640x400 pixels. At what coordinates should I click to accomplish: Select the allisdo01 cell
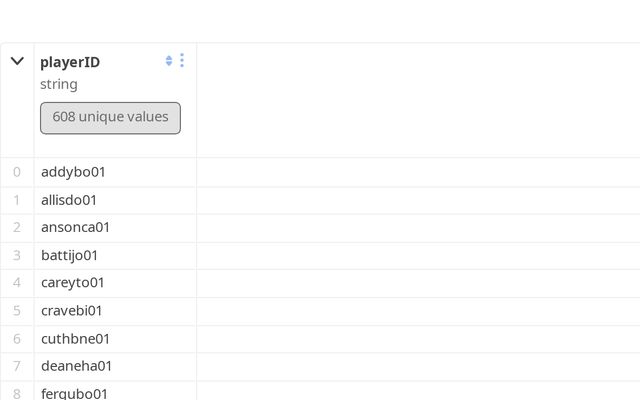coord(69,200)
